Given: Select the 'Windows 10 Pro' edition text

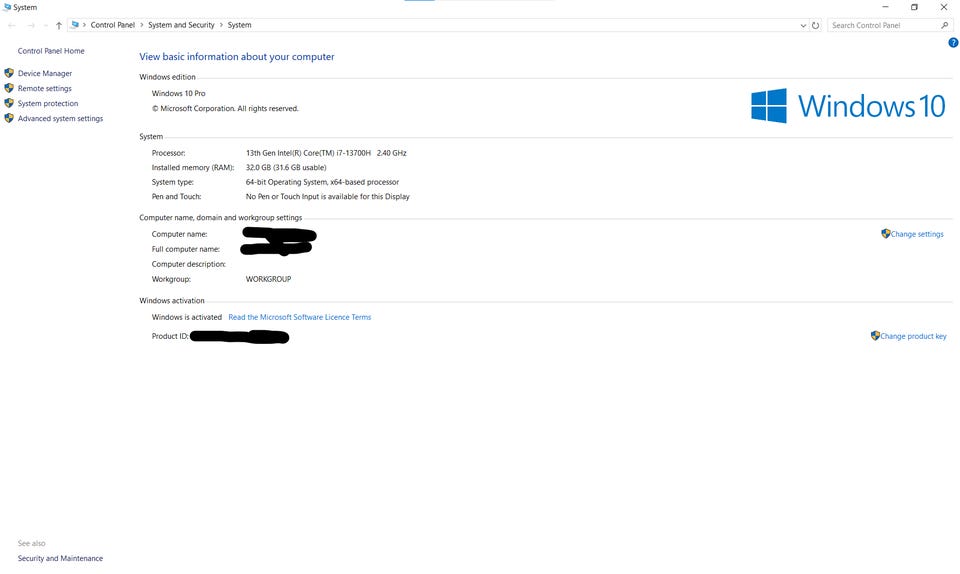Looking at the screenshot, I should pos(178,94).
